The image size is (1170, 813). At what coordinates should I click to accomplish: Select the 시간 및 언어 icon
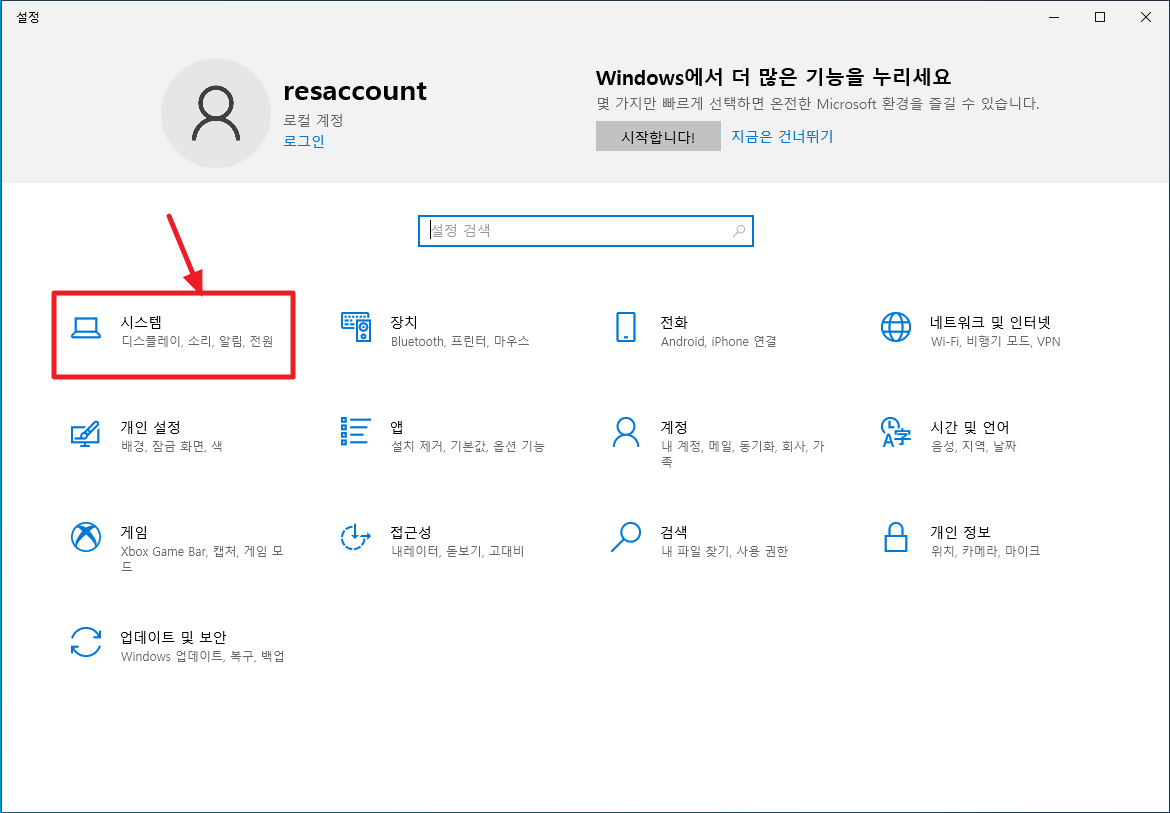(x=895, y=432)
